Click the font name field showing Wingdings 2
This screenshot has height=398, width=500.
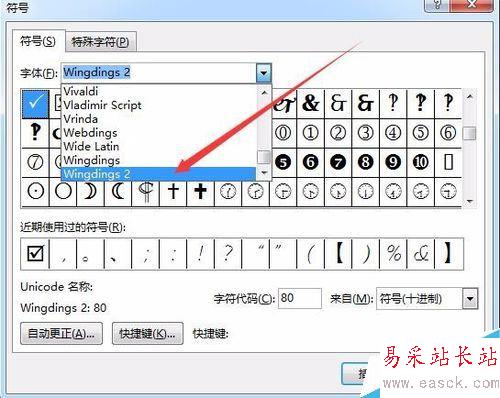[x=159, y=73]
